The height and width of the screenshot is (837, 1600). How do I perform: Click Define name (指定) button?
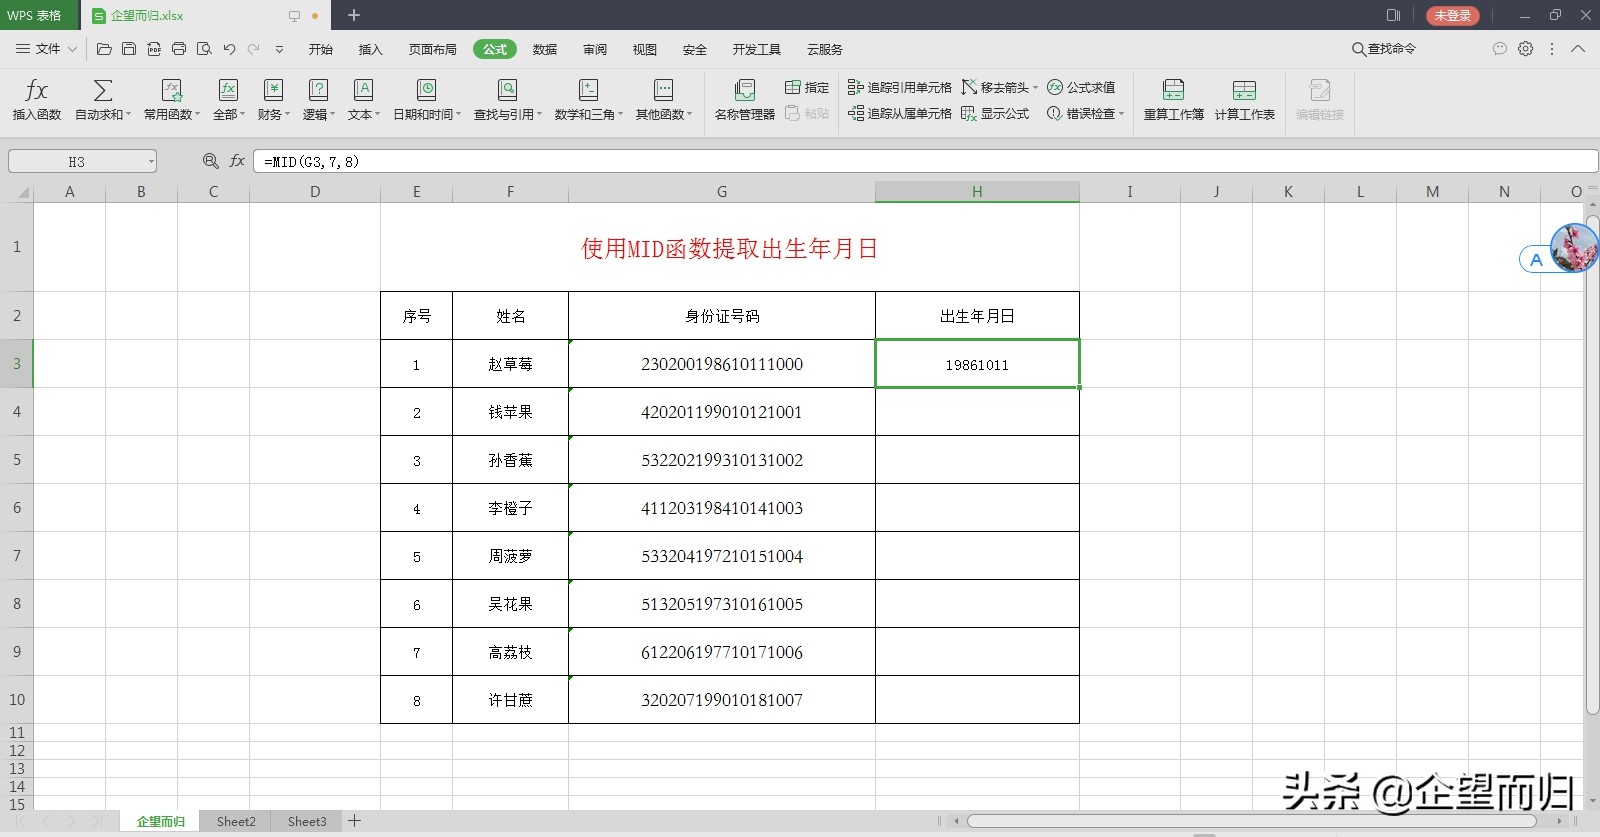coord(807,88)
